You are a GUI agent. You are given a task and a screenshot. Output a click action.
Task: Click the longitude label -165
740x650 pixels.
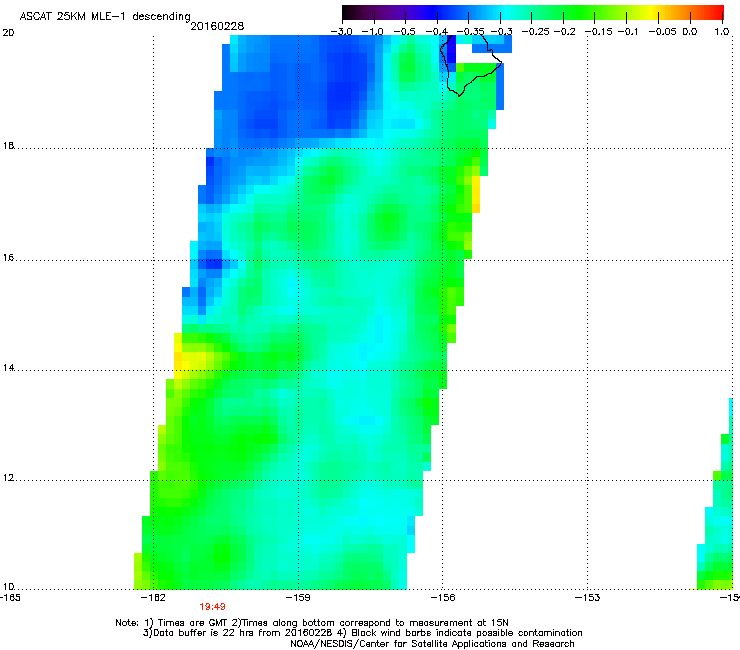coord(10,598)
